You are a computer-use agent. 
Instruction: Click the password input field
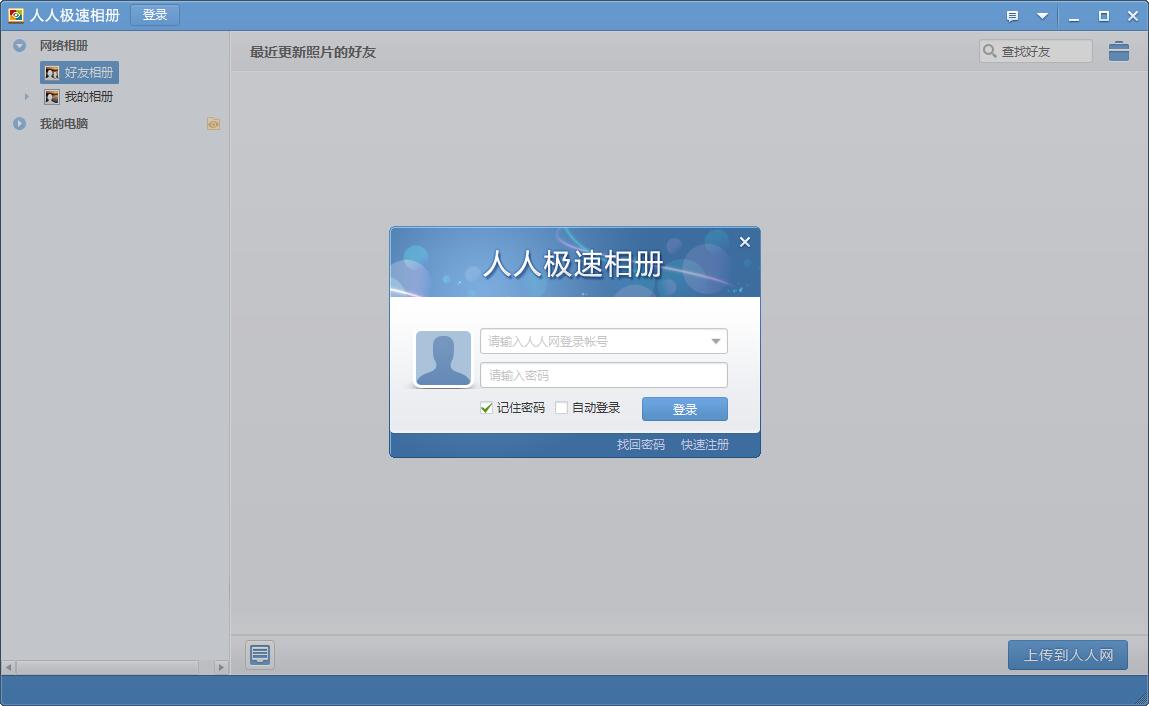click(x=603, y=375)
